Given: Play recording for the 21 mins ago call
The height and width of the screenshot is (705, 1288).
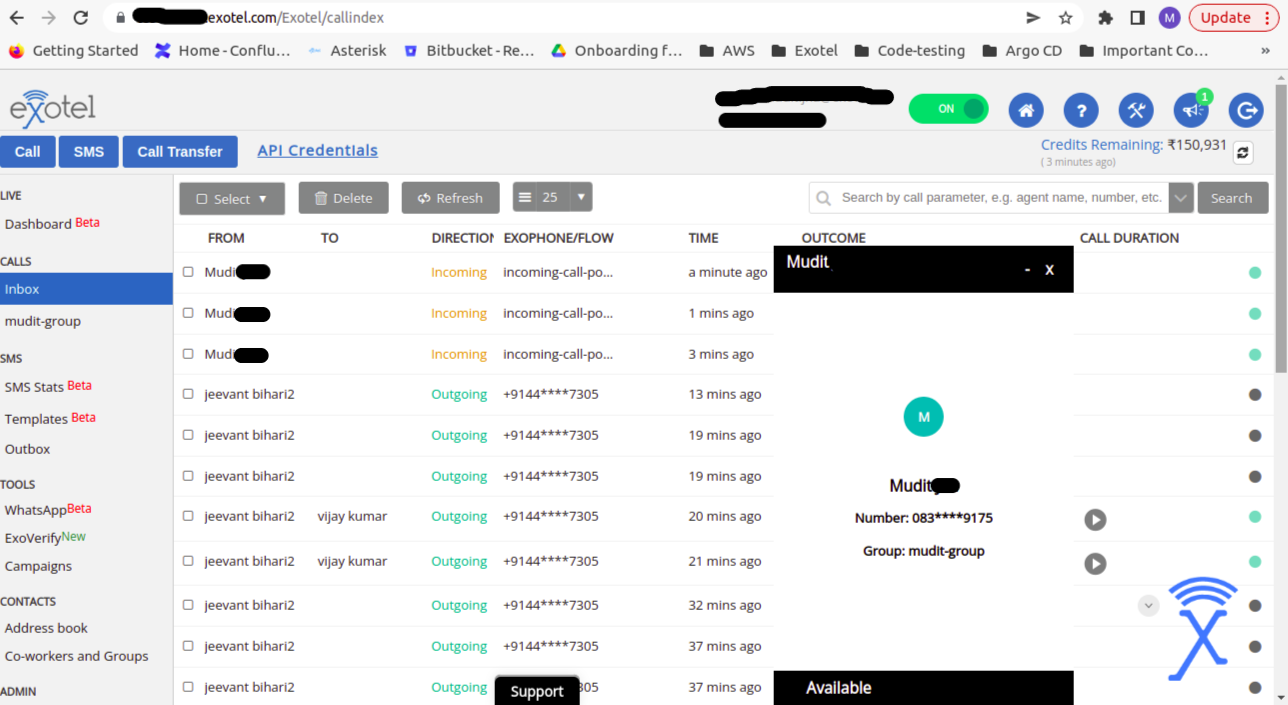Looking at the screenshot, I should (1096, 564).
